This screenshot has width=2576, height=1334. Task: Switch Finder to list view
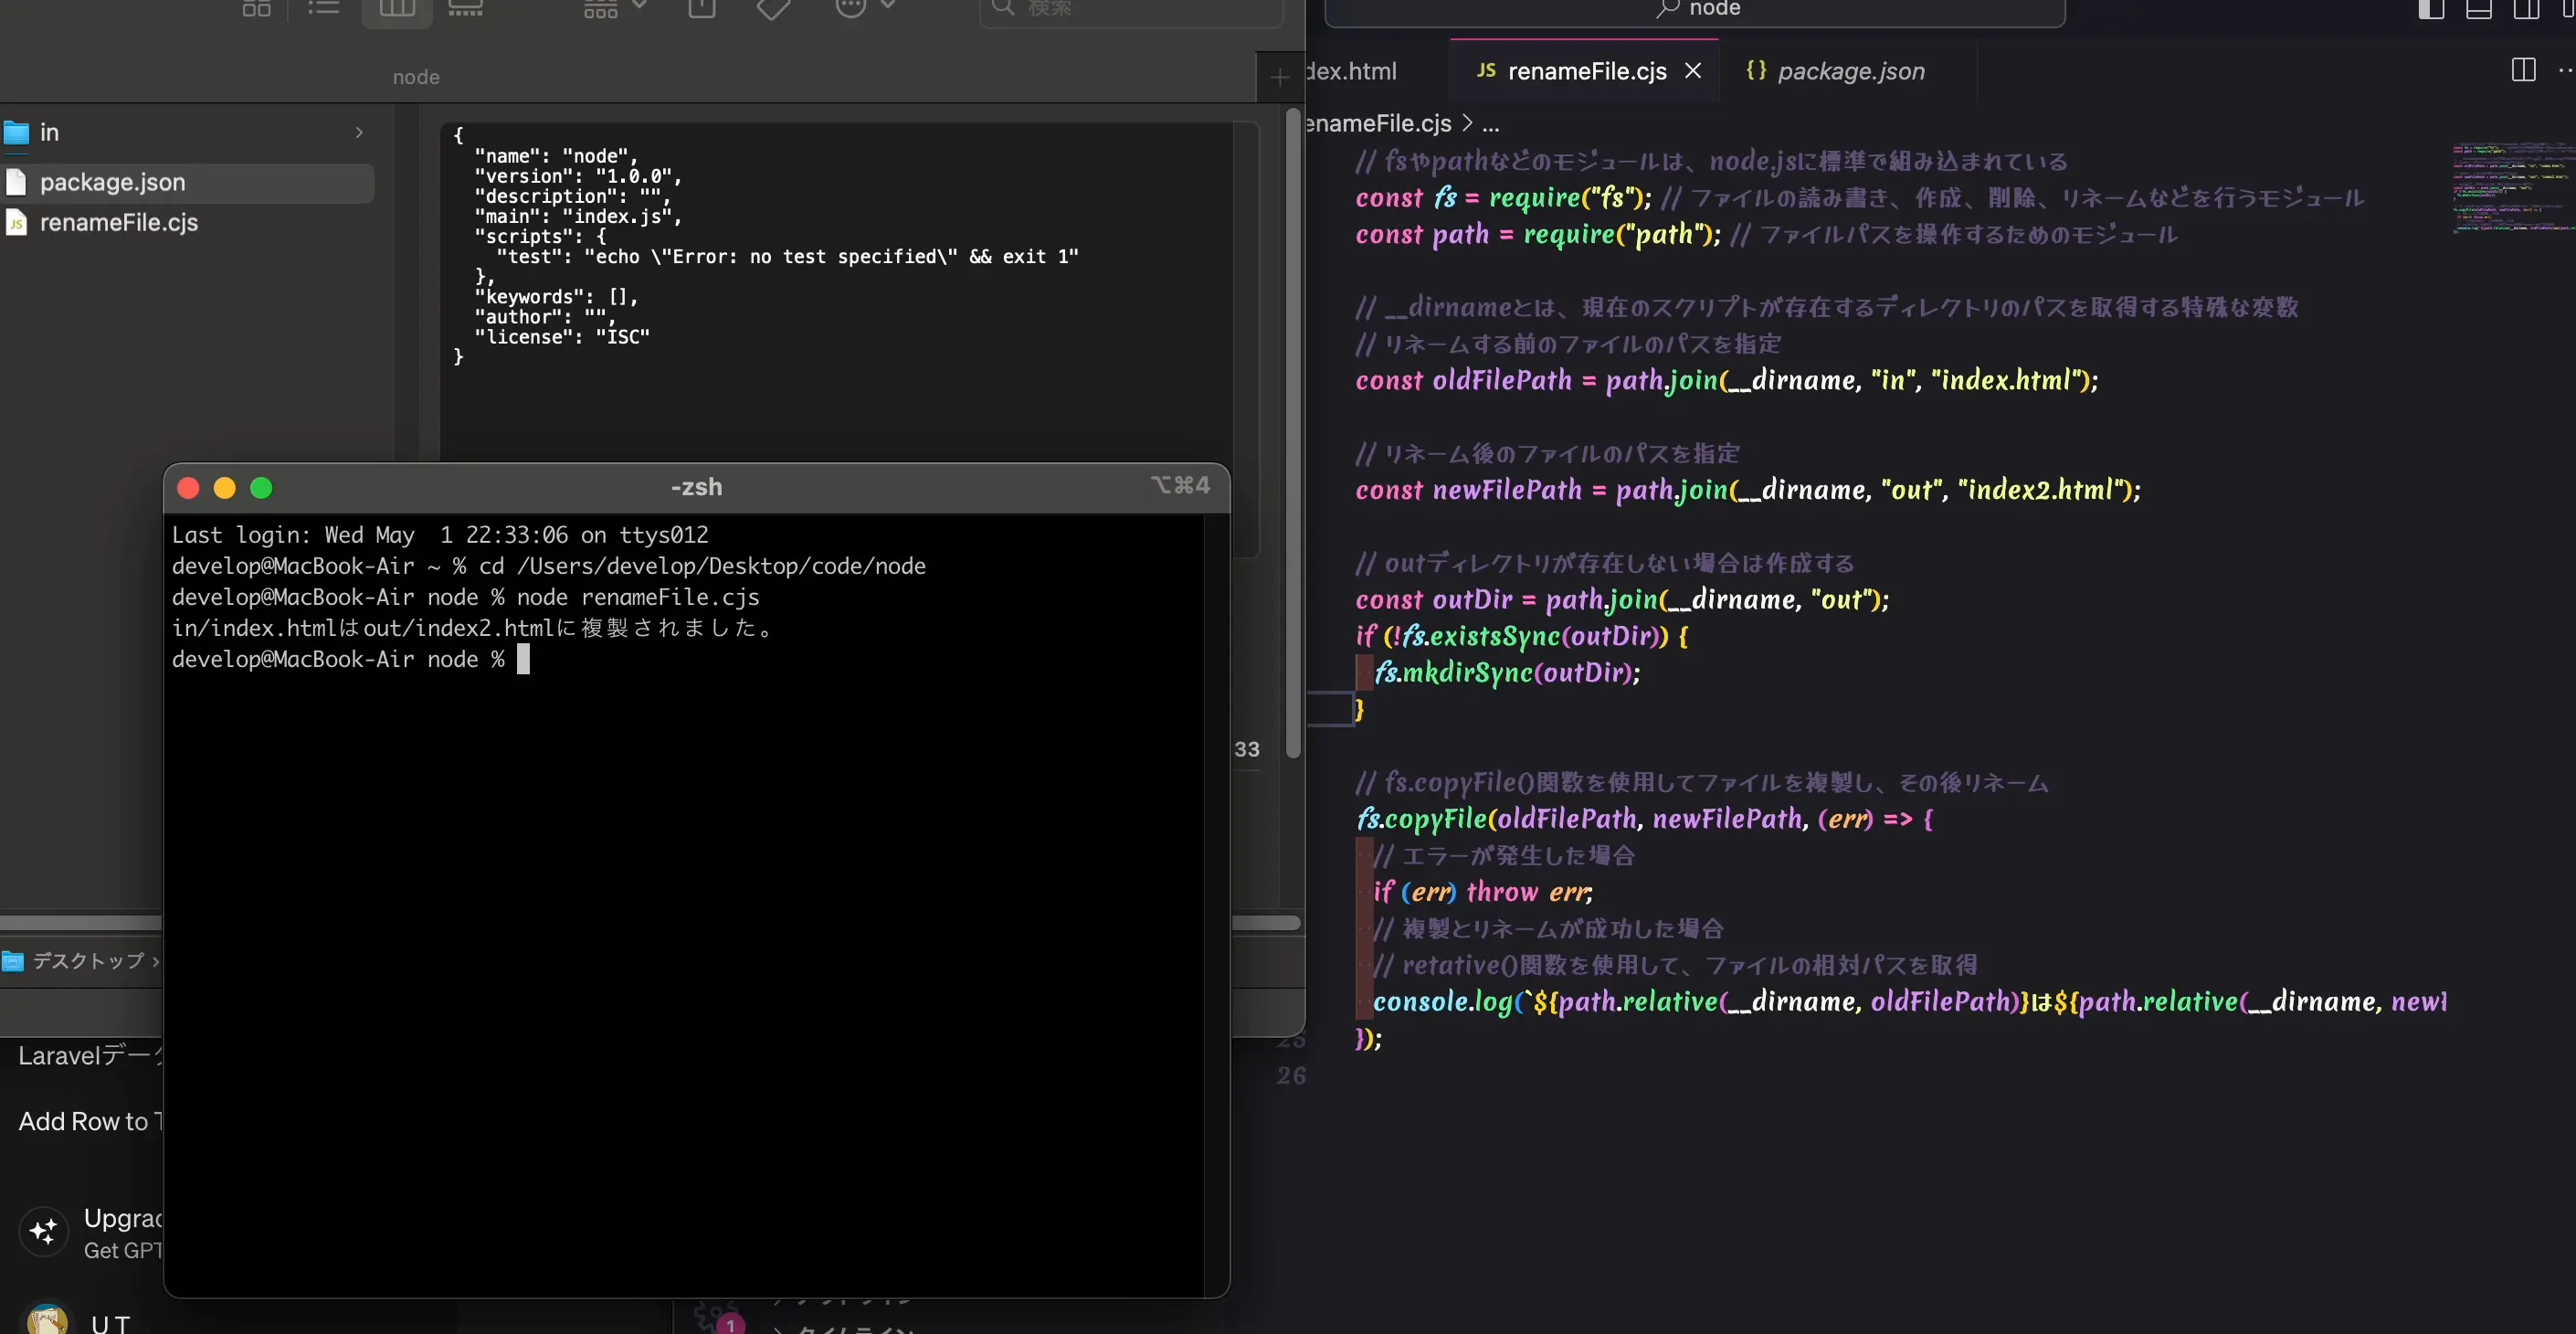323,8
